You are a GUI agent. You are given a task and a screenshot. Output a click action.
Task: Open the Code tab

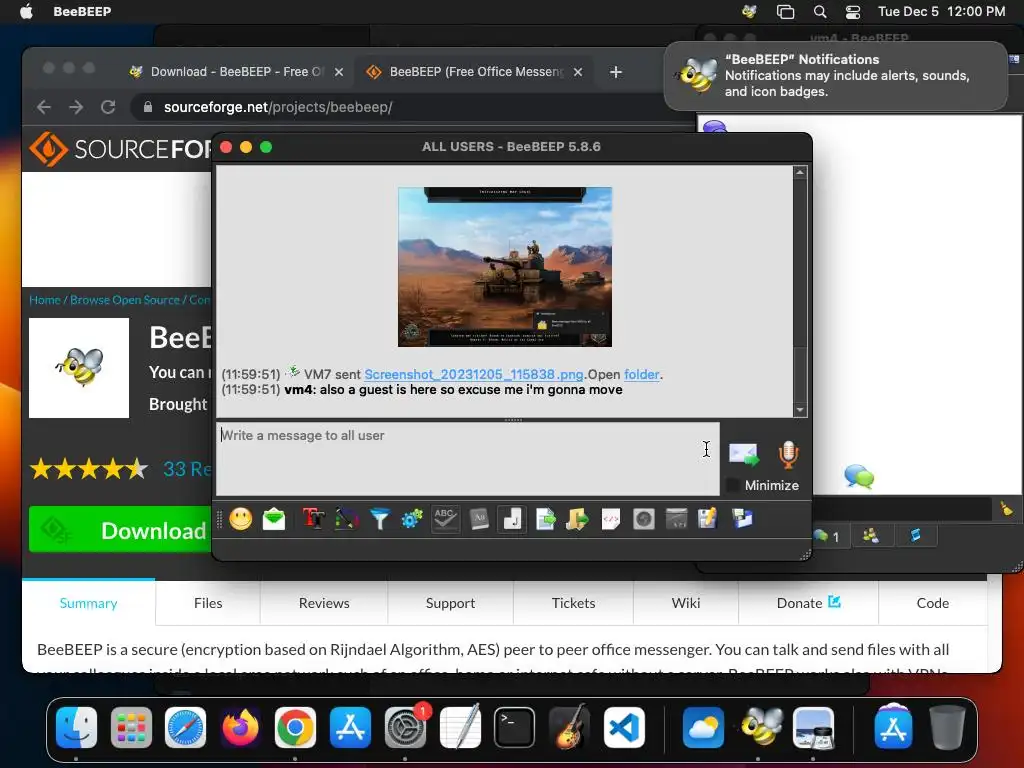click(933, 603)
